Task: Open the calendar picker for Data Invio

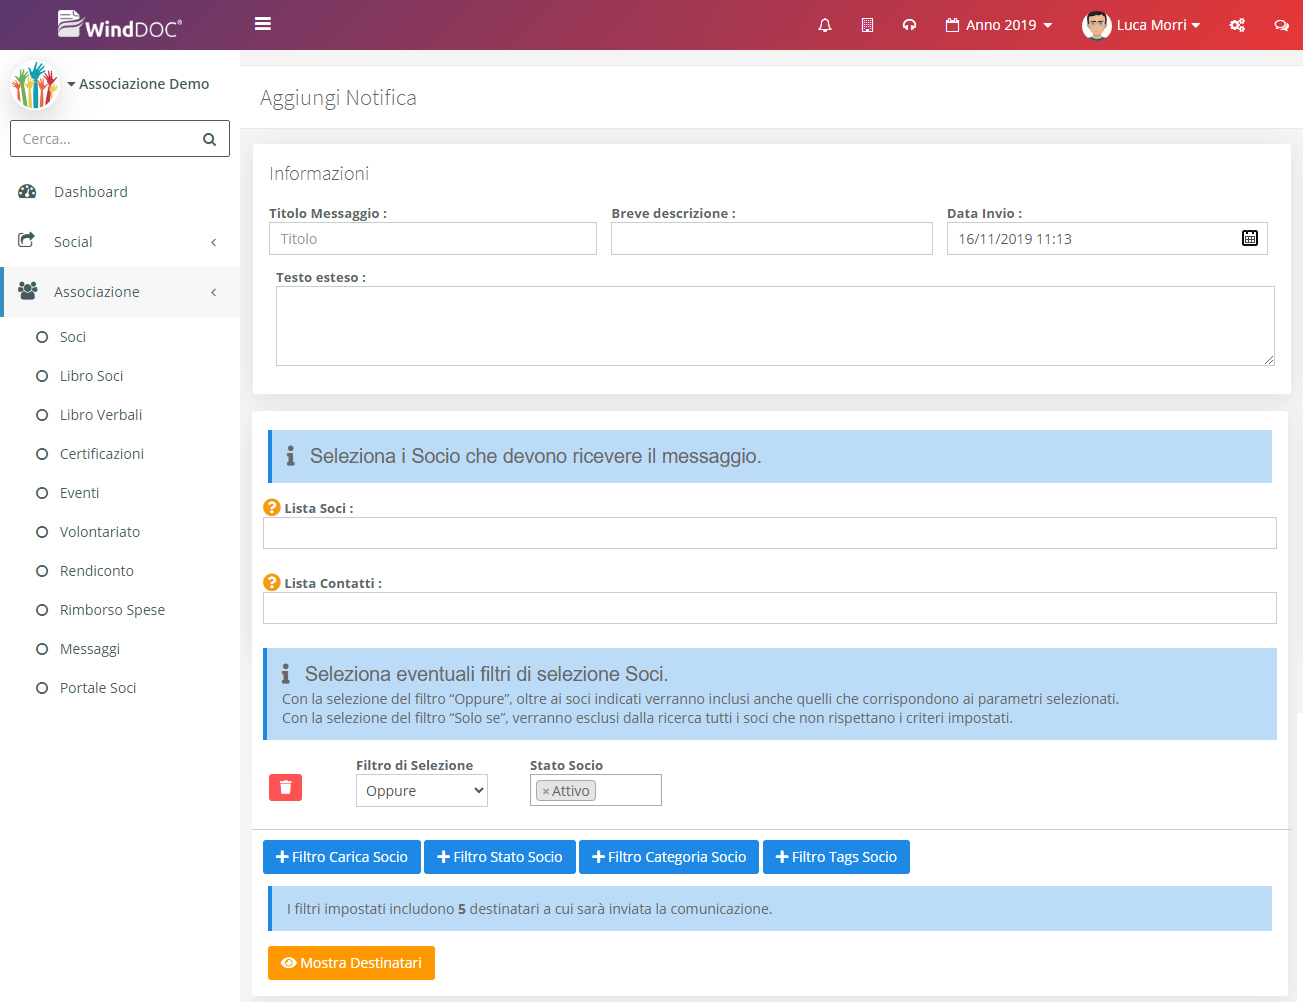Action: coord(1249,238)
